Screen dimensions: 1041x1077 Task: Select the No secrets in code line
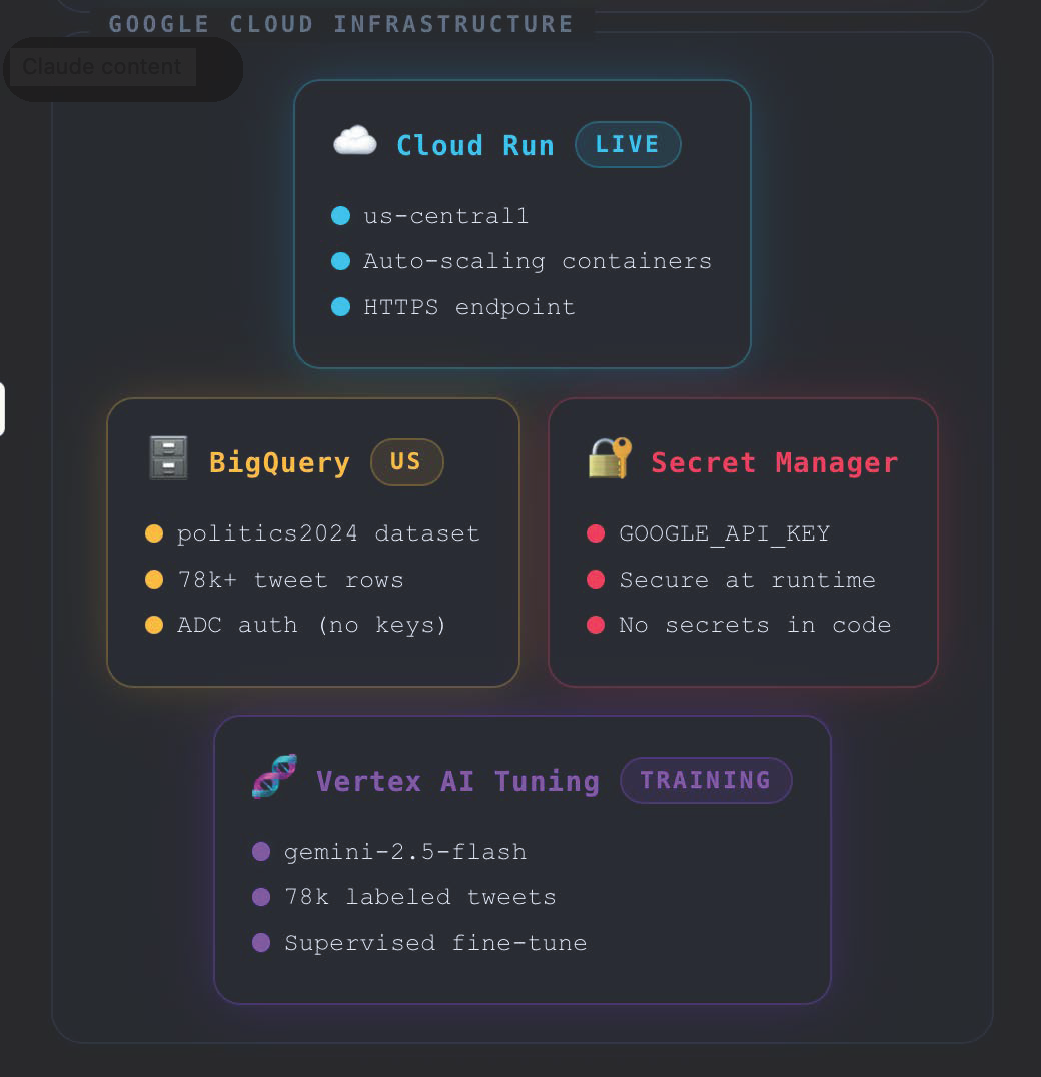click(755, 625)
